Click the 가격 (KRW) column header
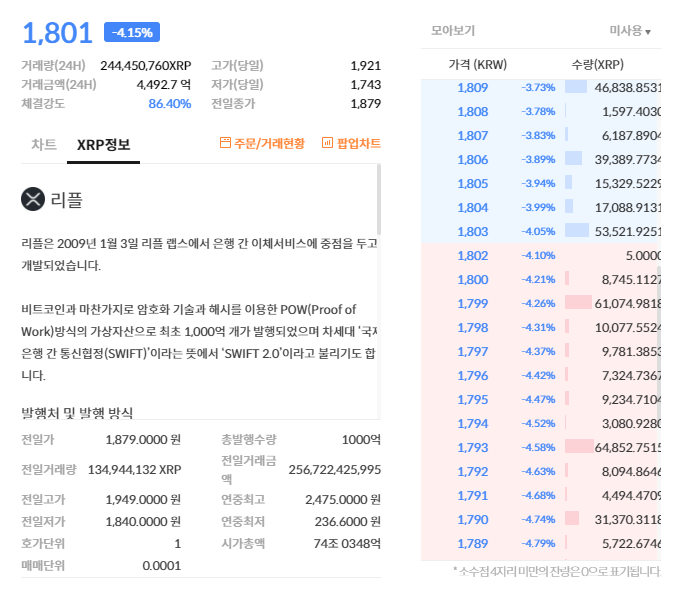The height and width of the screenshot is (615, 679). tap(478, 65)
